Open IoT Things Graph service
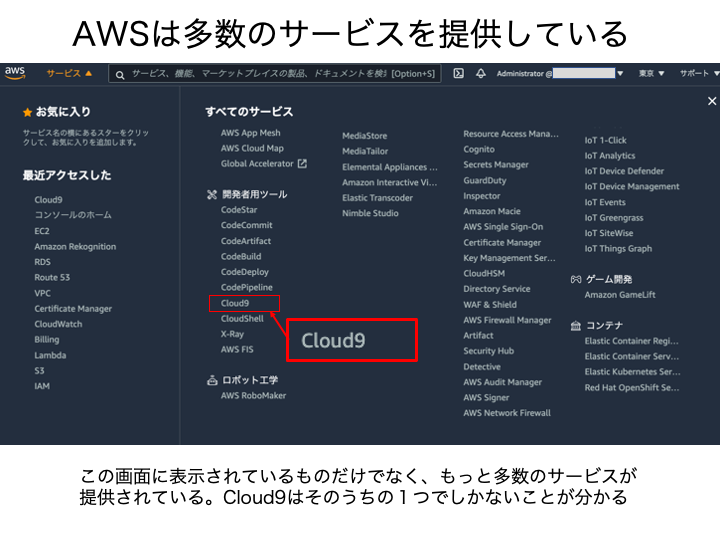720x540 pixels. 618,249
